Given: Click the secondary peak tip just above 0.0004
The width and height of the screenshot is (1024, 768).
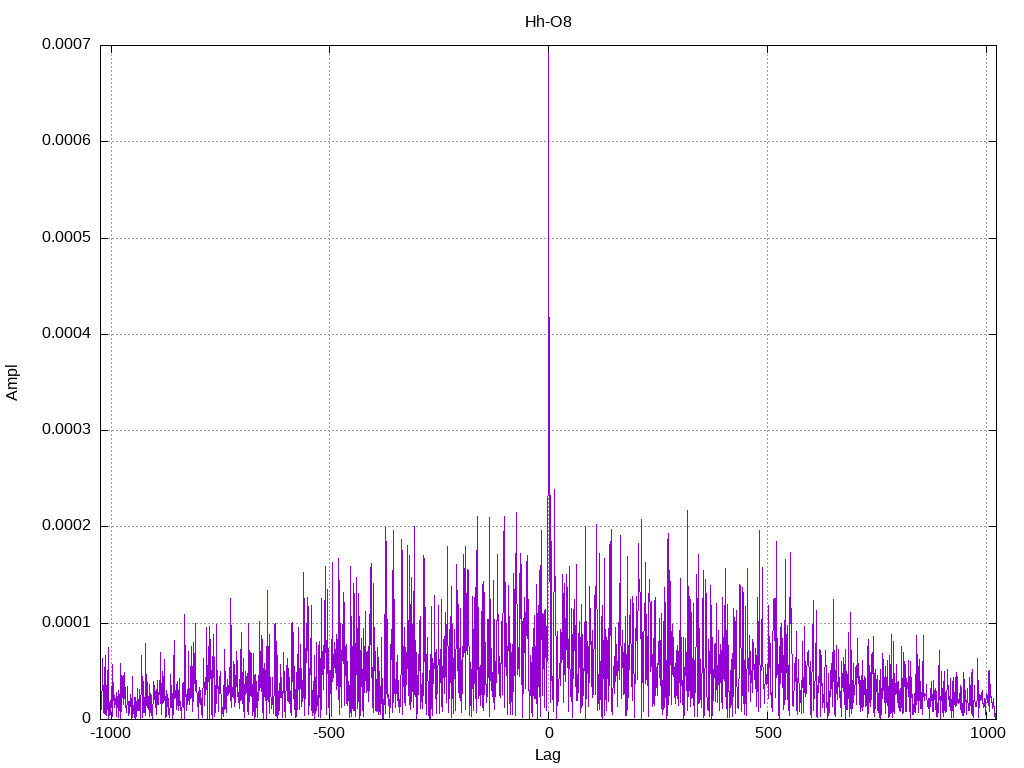Looking at the screenshot, I should pos(549,317).
